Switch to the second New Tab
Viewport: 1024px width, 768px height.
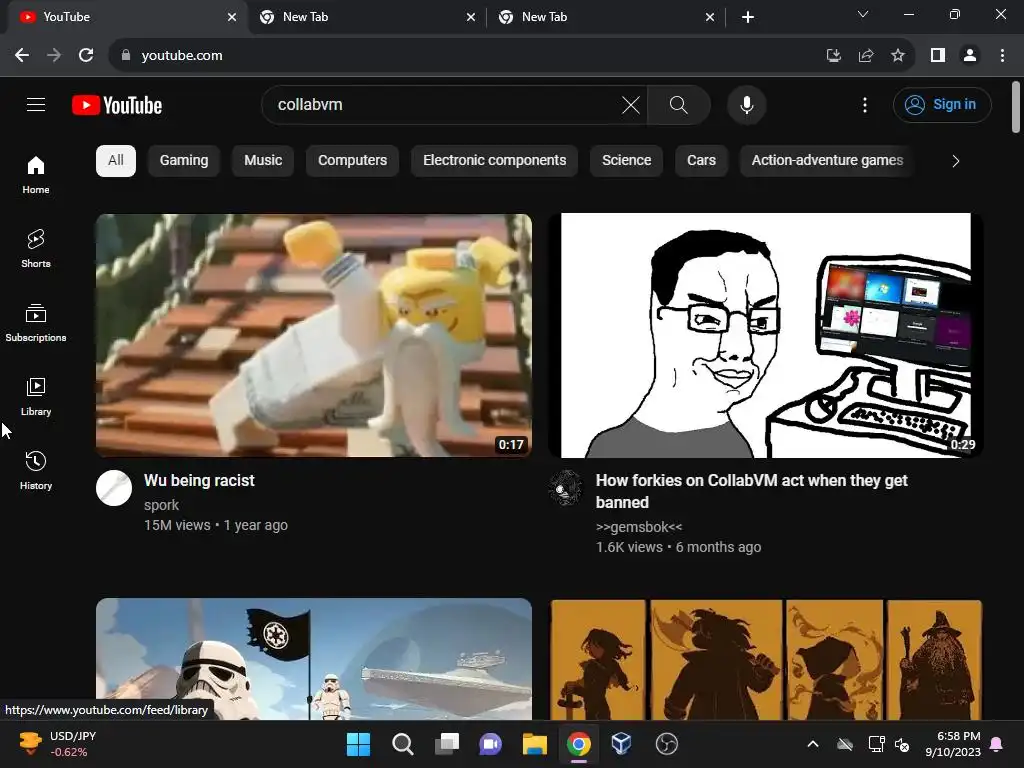point(366,17)
